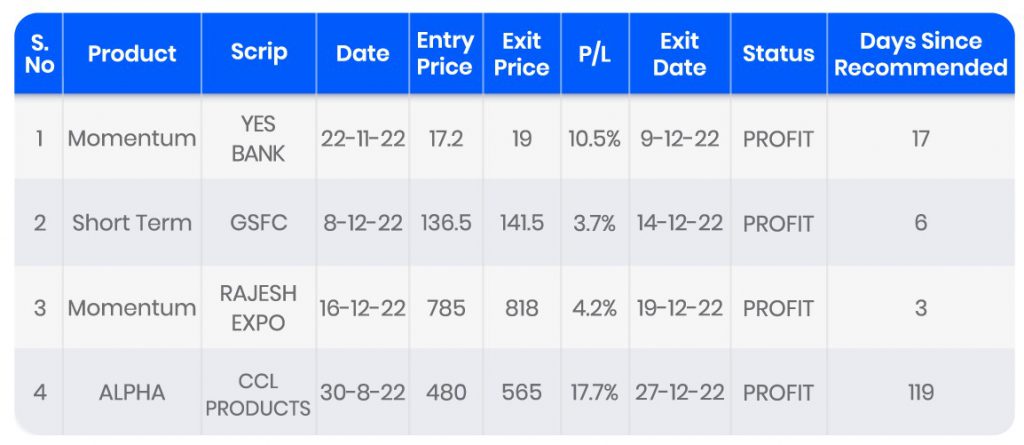Click the P/L column header

coord(595,54)
